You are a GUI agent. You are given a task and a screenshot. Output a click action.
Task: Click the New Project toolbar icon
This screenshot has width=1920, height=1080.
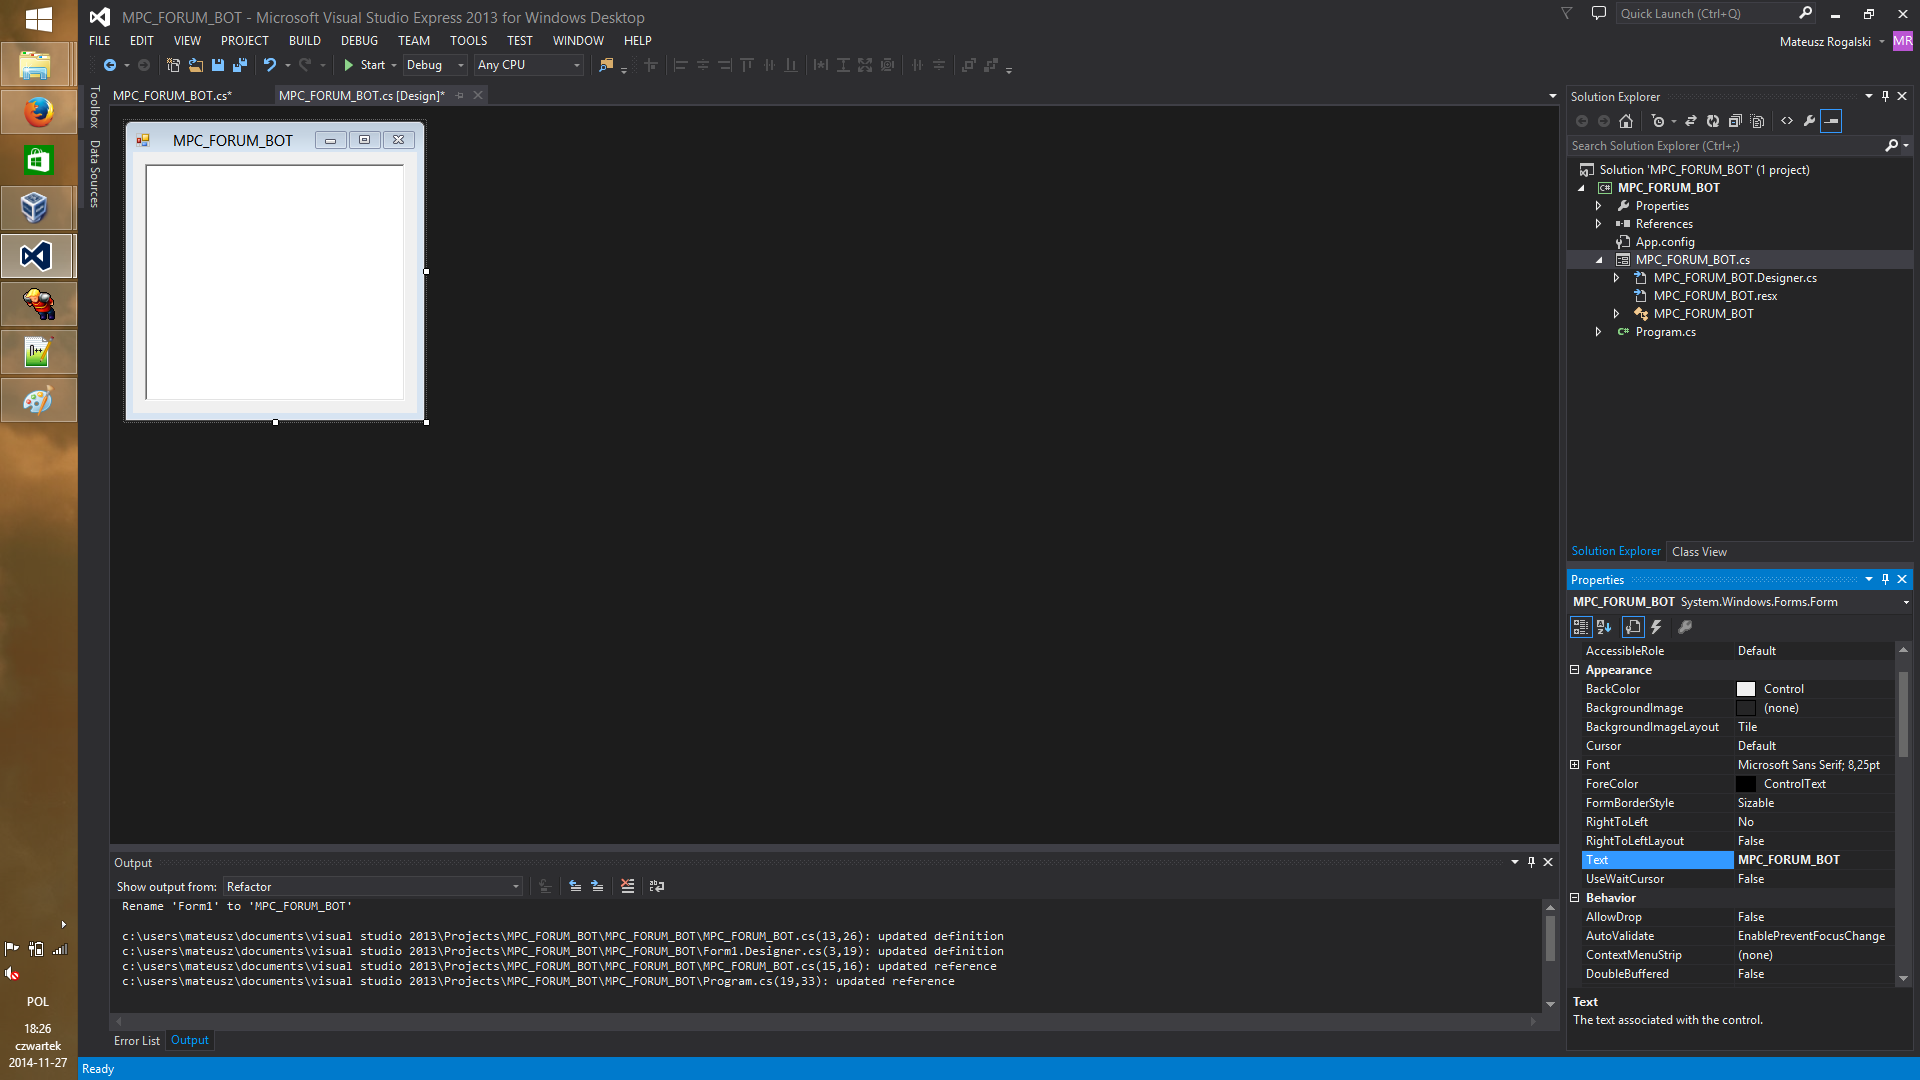173,65
